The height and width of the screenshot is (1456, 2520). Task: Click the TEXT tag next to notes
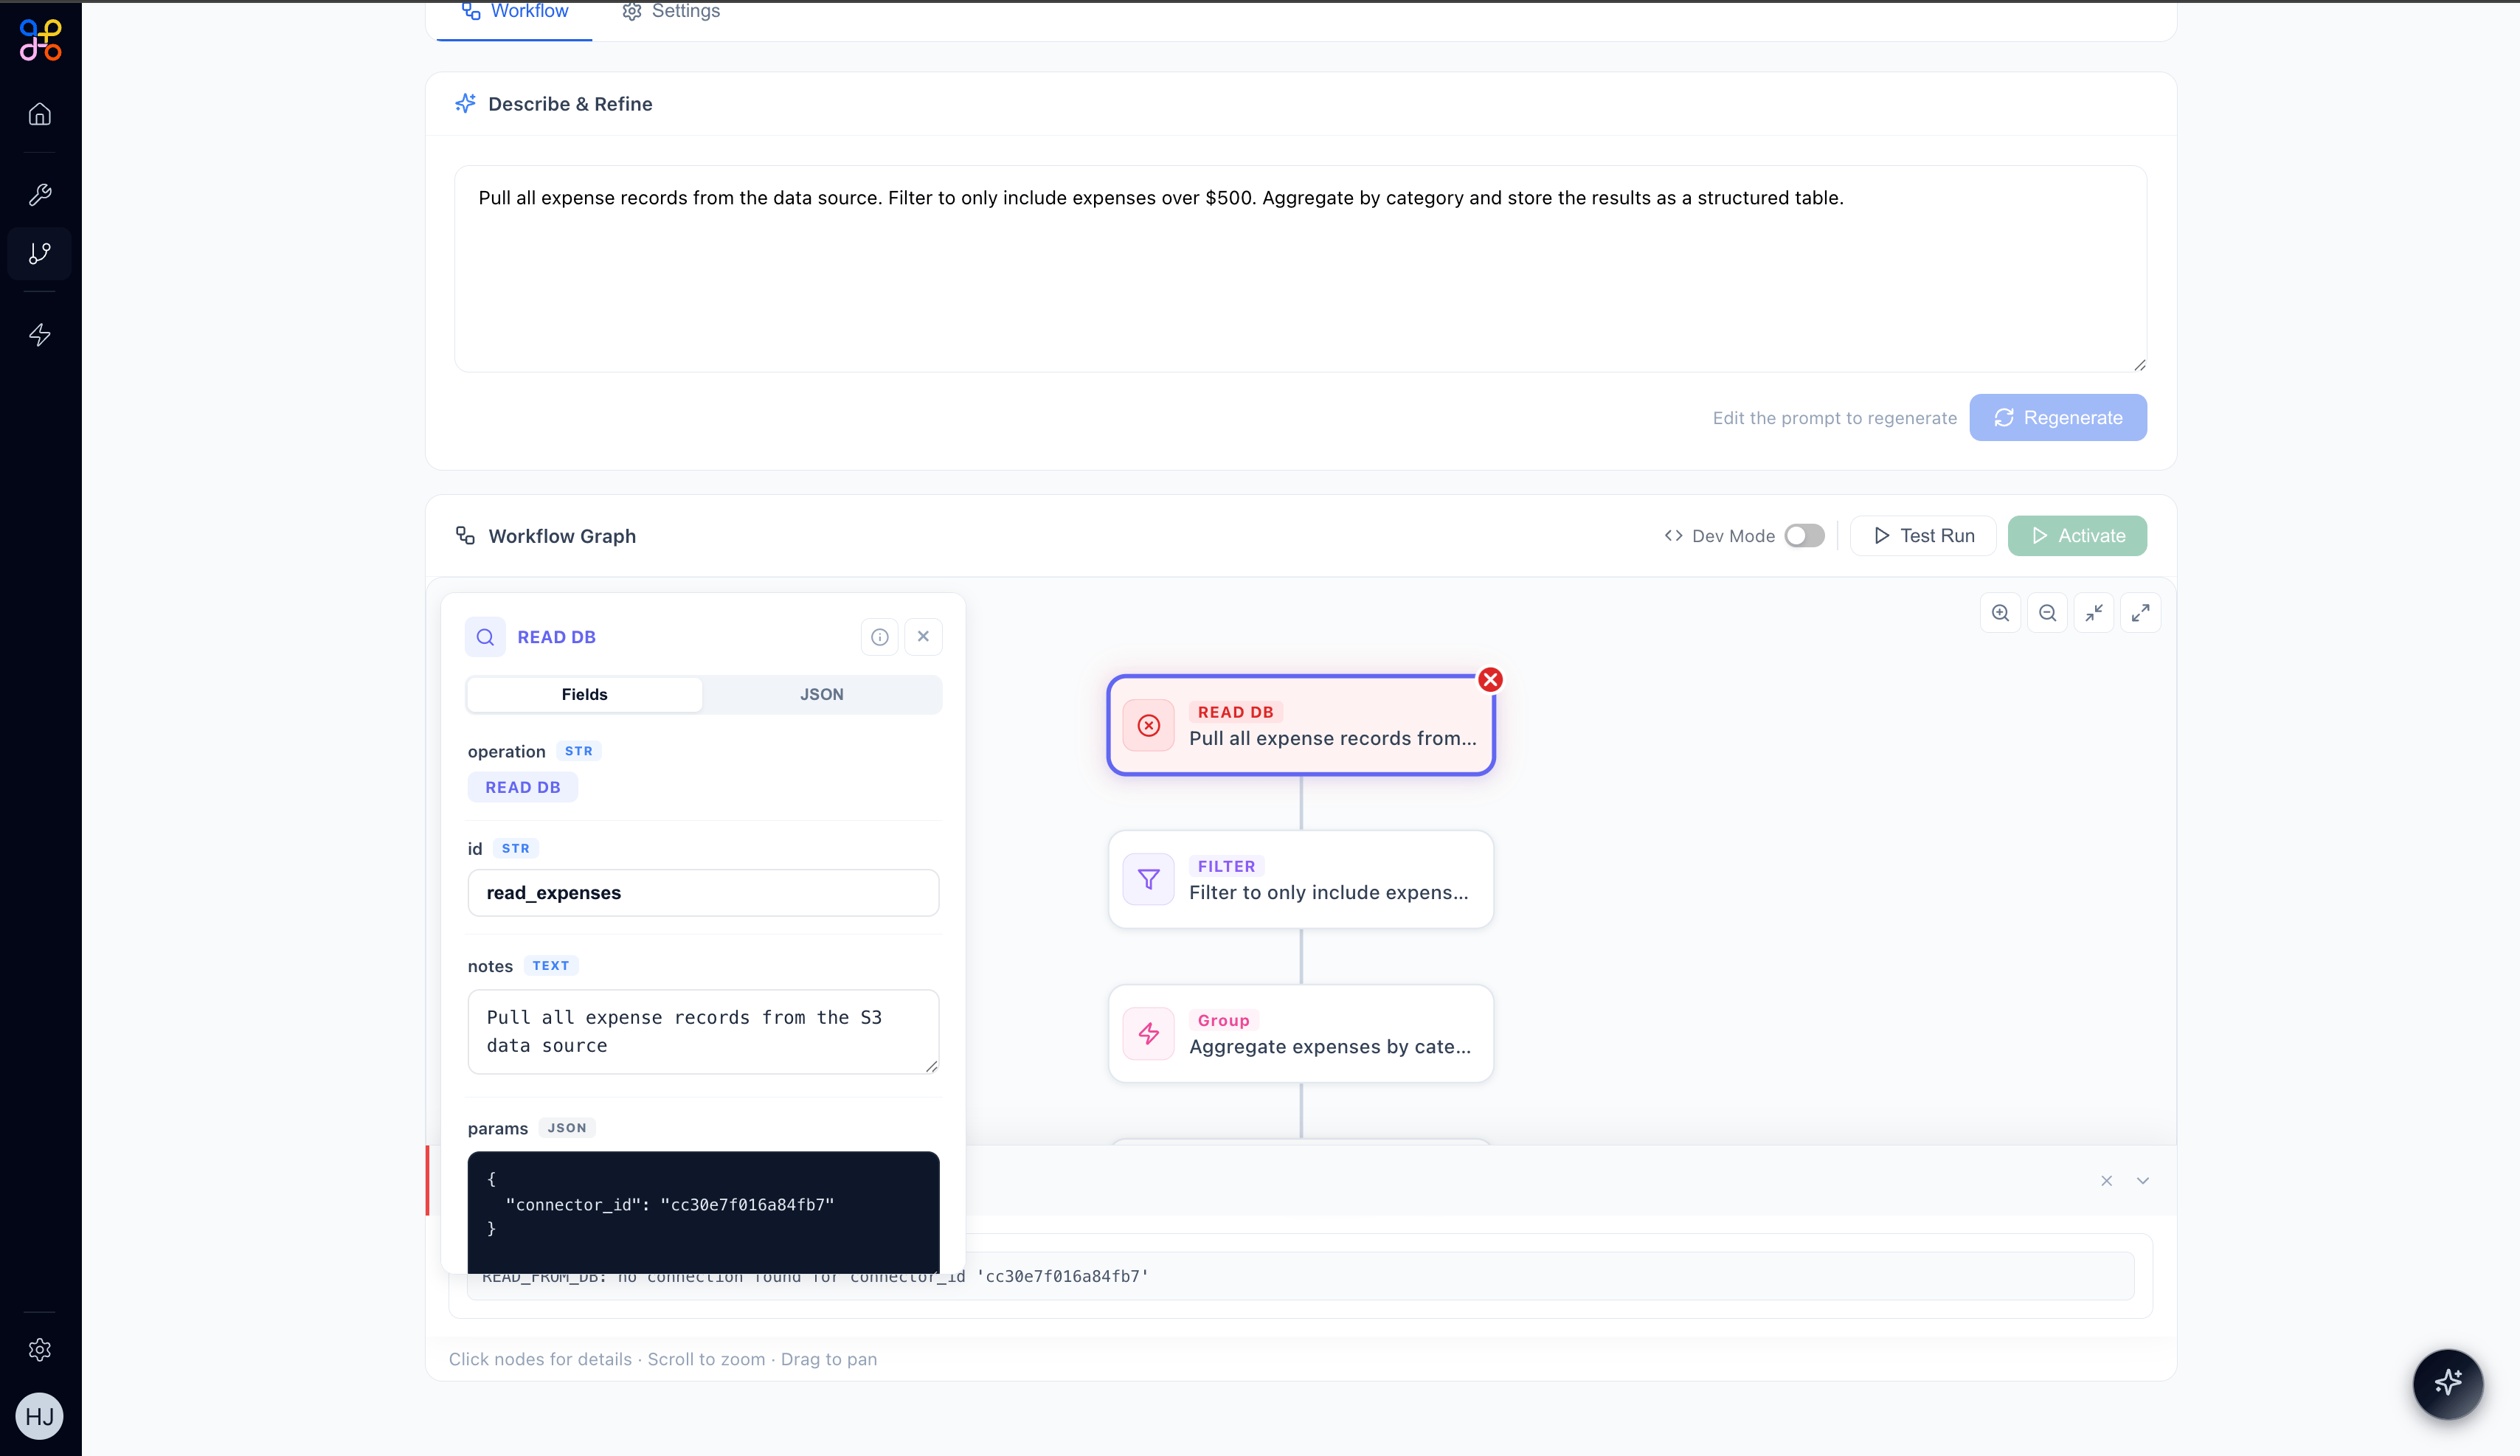click(550, 966)
